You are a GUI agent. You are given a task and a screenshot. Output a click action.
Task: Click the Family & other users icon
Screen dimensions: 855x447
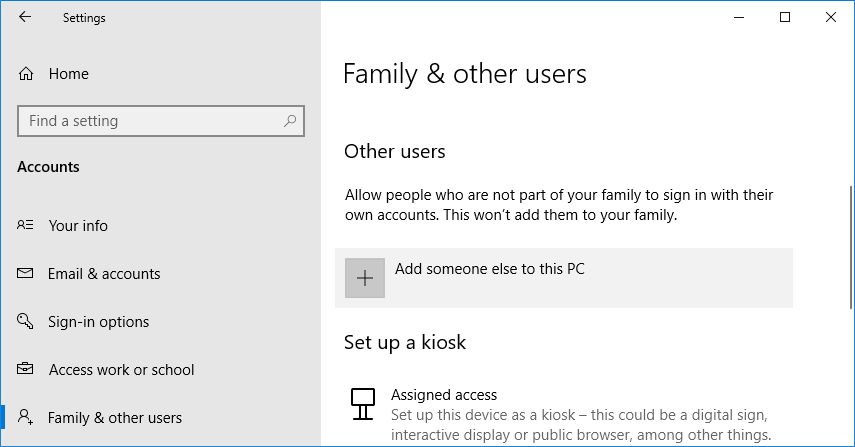click(27, 418)
